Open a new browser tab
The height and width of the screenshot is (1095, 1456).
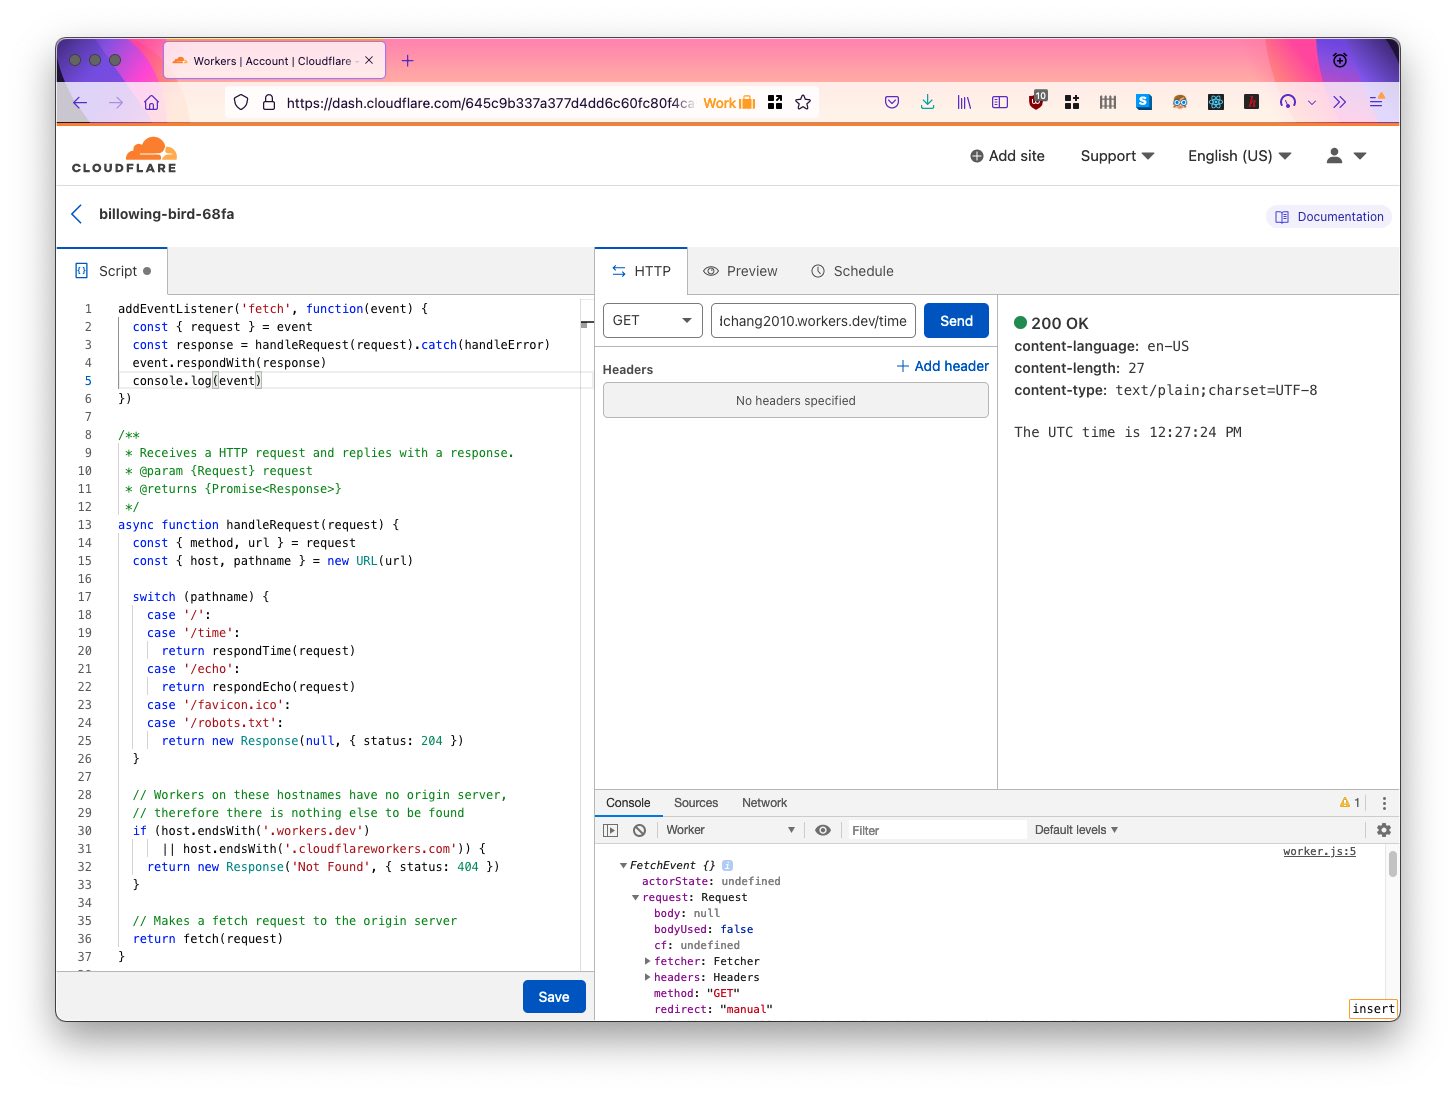(x=408, y=61)
